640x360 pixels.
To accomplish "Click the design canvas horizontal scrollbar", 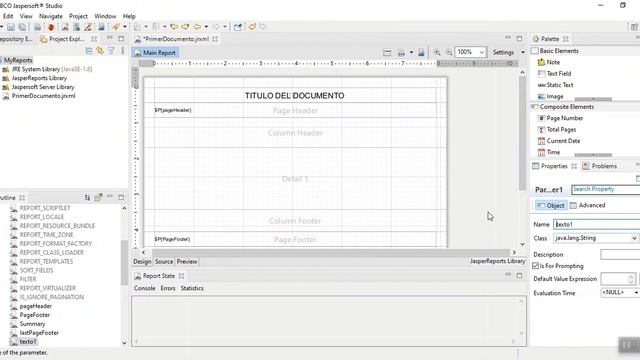I will click(x=329, y=253).
